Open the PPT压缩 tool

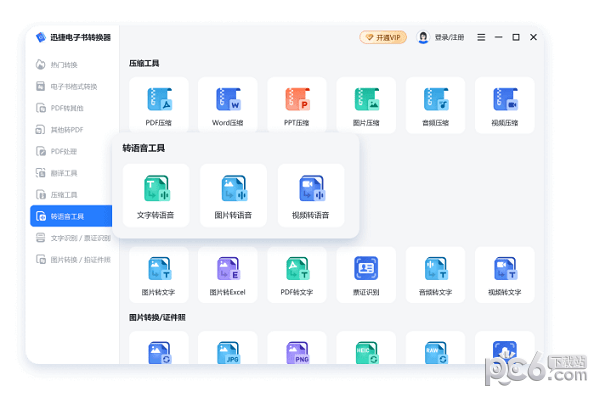point(297,104)
